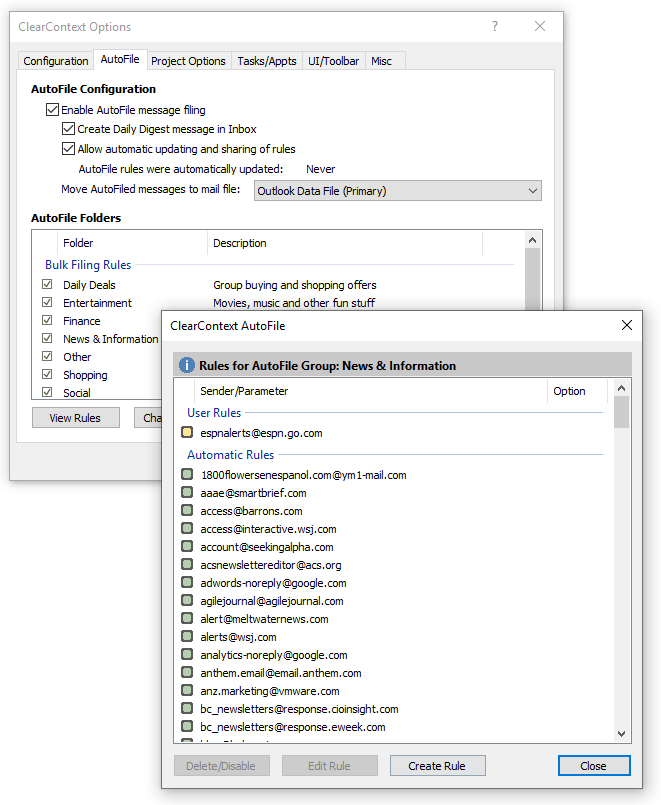The image size is (661, 805).
Task: Open the Project Options tab
Action: [188, 61]
